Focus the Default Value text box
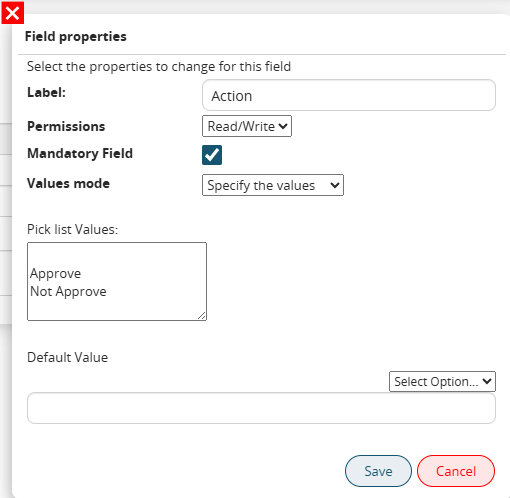This screenshot has height=498, width=510. coord(261,408)
